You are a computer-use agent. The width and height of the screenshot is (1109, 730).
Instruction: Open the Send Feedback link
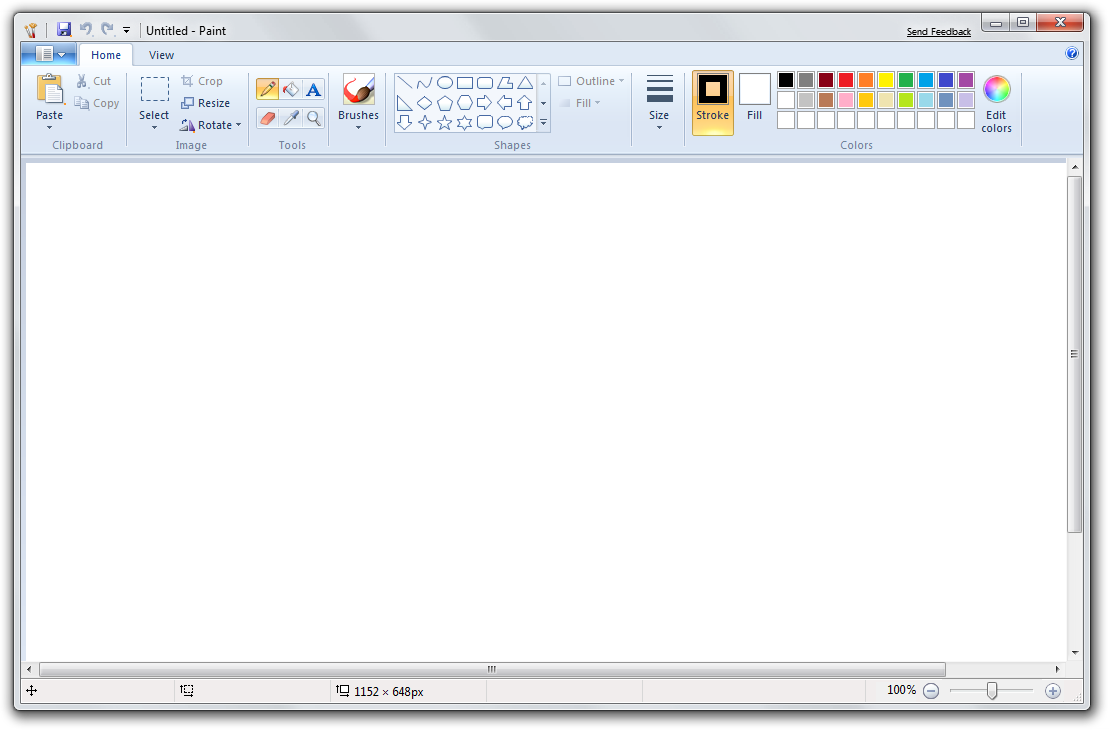pyautogui.click(x=939, y=32)
